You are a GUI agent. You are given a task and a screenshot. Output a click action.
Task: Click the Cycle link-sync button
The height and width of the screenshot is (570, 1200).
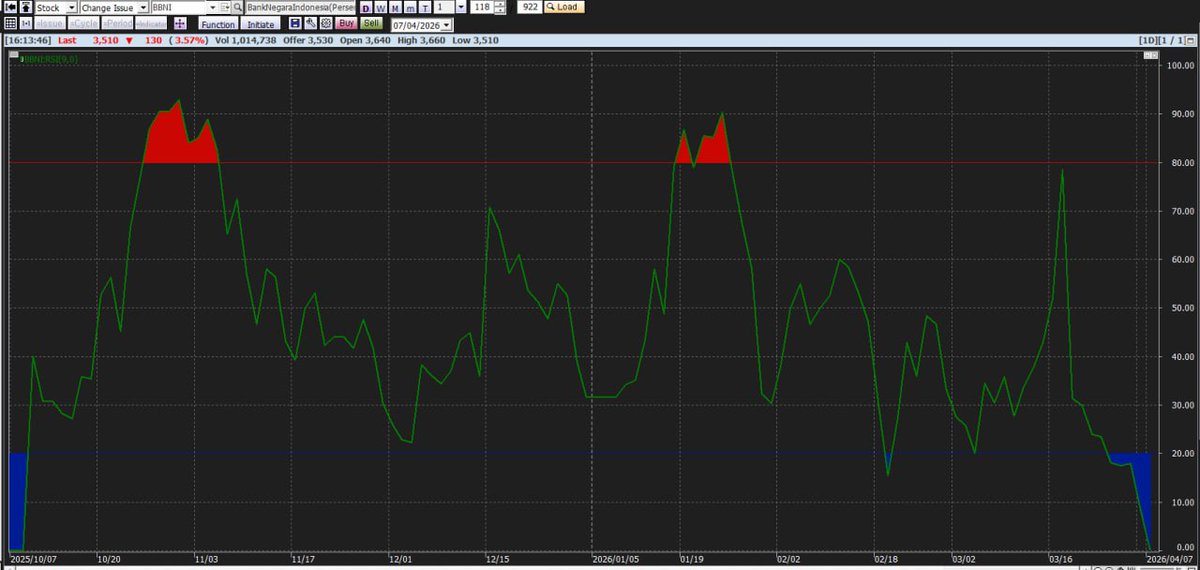tap(83, 24)
